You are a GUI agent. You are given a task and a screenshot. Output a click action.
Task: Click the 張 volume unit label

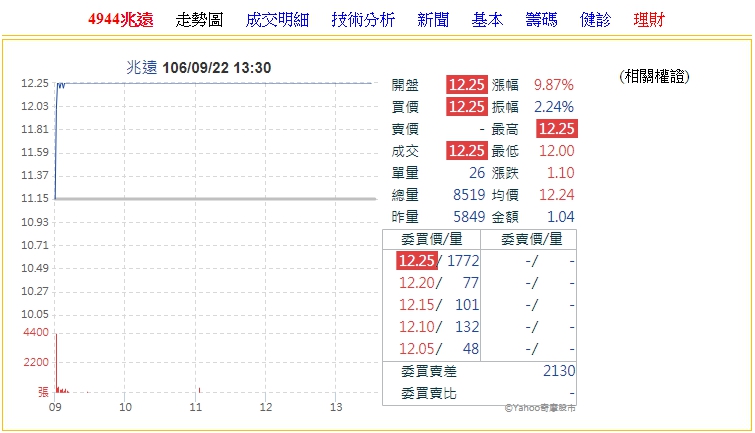(43, 392)
